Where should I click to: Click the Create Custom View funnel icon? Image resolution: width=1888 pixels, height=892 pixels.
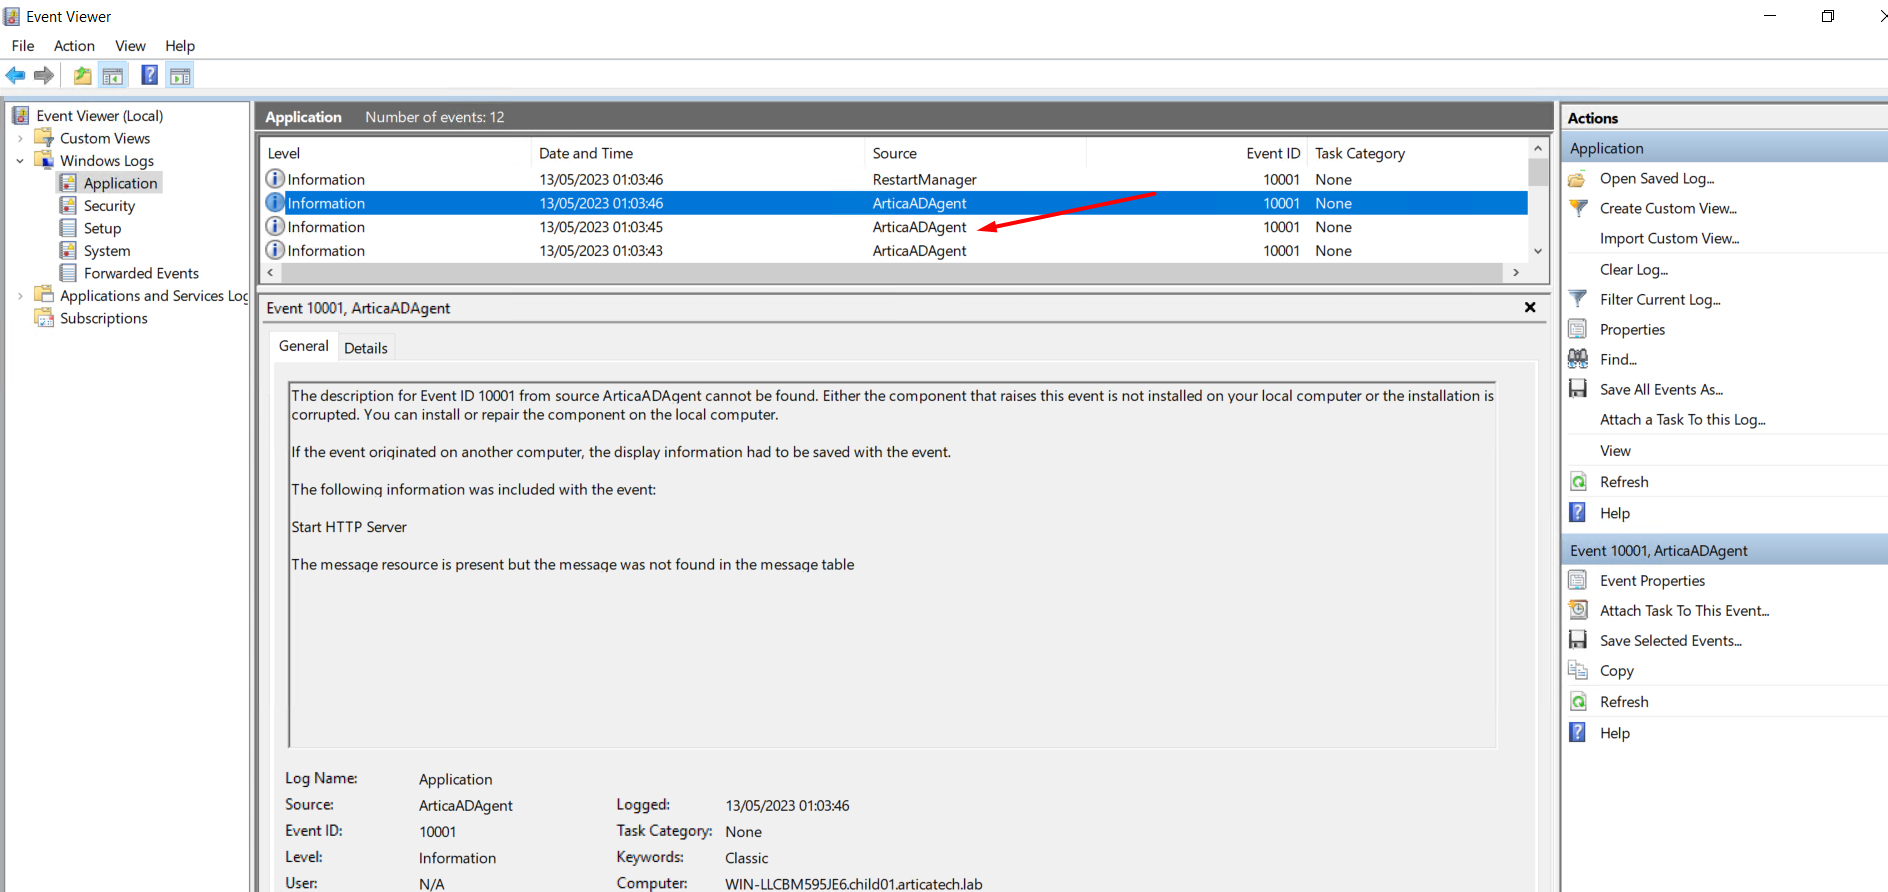[1578, 208]
